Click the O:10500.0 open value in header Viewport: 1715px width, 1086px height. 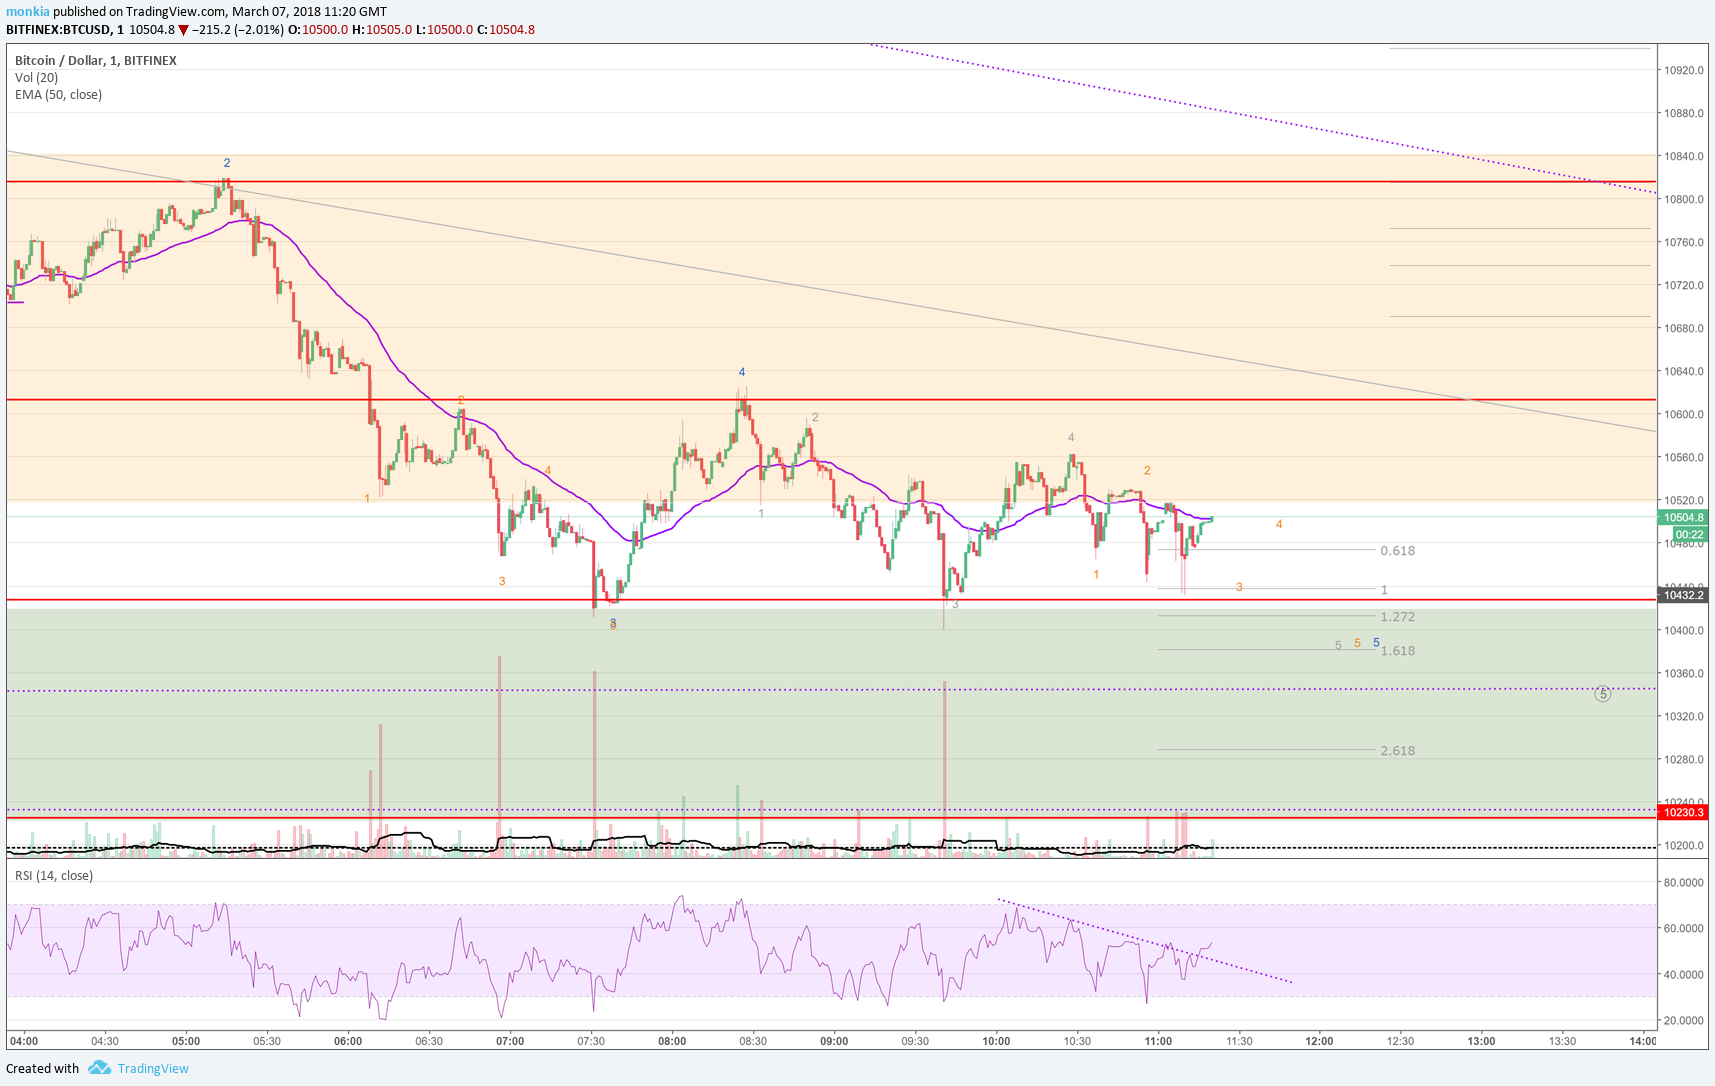tap(318, 30)
